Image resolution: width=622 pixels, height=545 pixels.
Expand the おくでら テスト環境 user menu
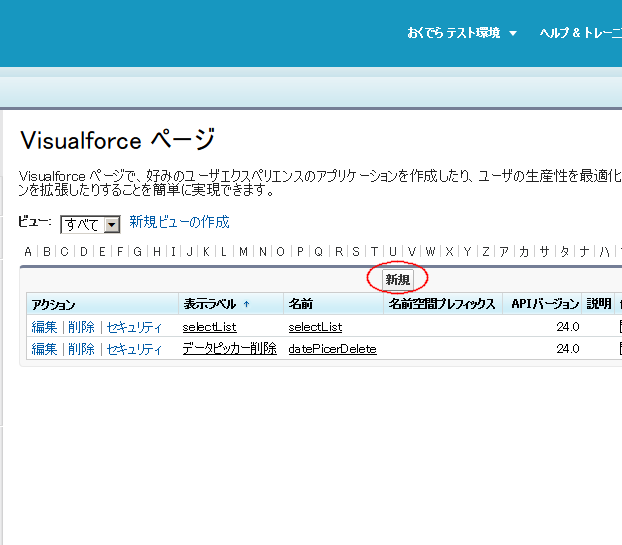pyautogui.click(x=462, y=33)
